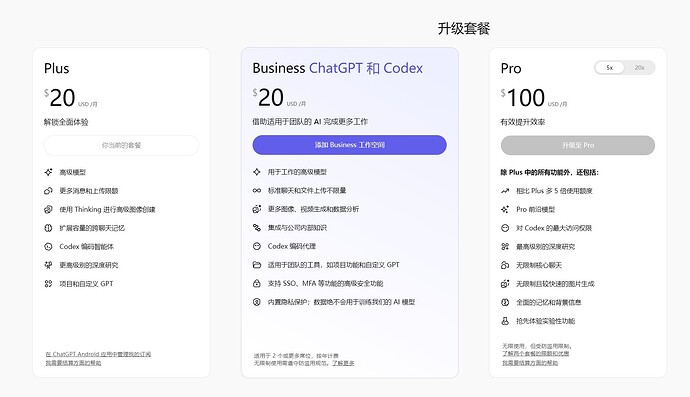Screen dimensions: 690x397
Task: Click the icon beside Codex 编码智能体
Action: tap(48, 246)
